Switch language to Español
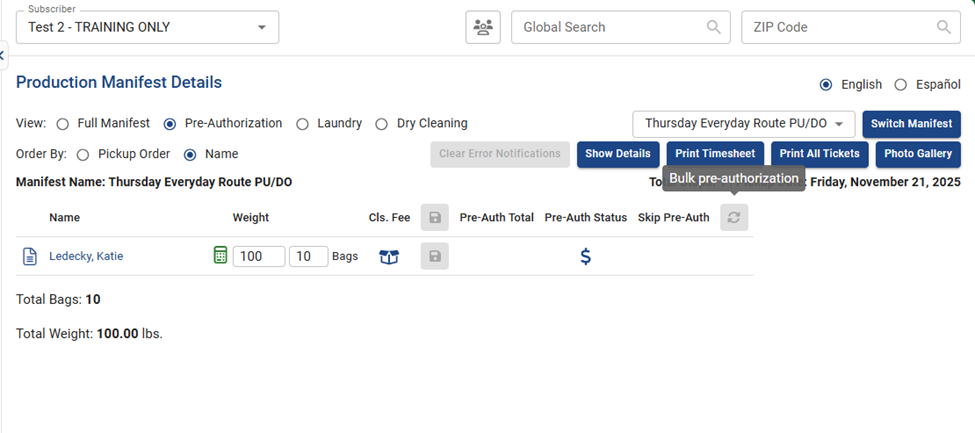 pyautogui.click(x=901, y=85)
